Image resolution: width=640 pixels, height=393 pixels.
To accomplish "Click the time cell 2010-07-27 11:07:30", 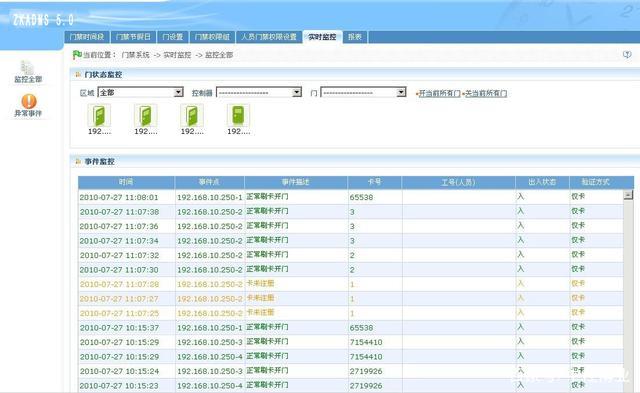I will 119,270.
